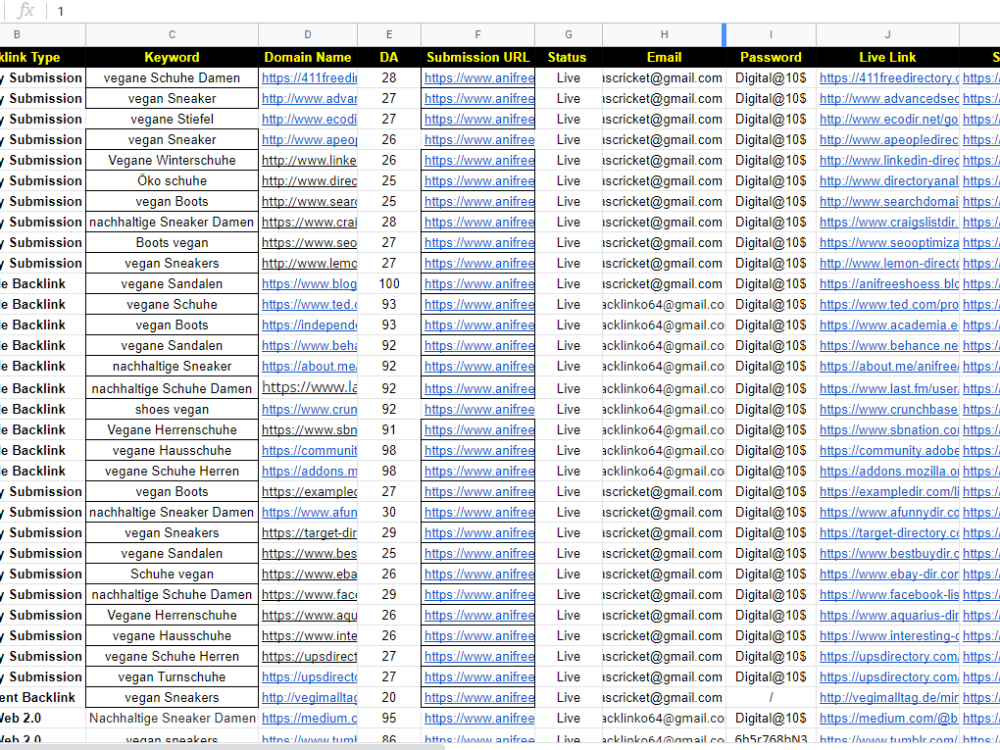
Task: Open the https://www.ted. domain link
Action: [309, 304]
